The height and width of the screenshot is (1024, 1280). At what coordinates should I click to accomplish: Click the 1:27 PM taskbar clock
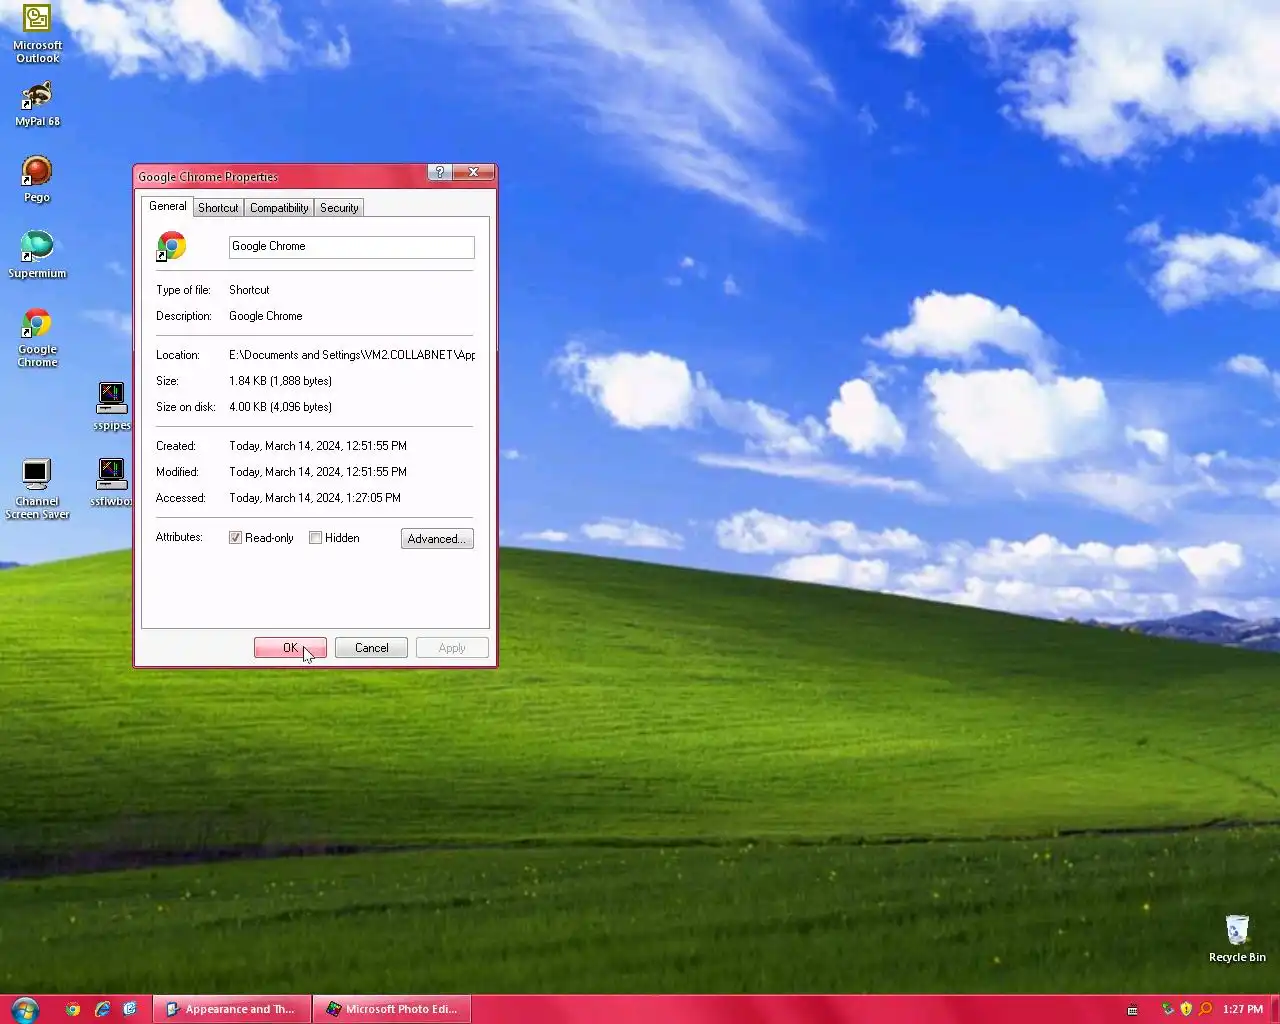pos(1243,1009)
